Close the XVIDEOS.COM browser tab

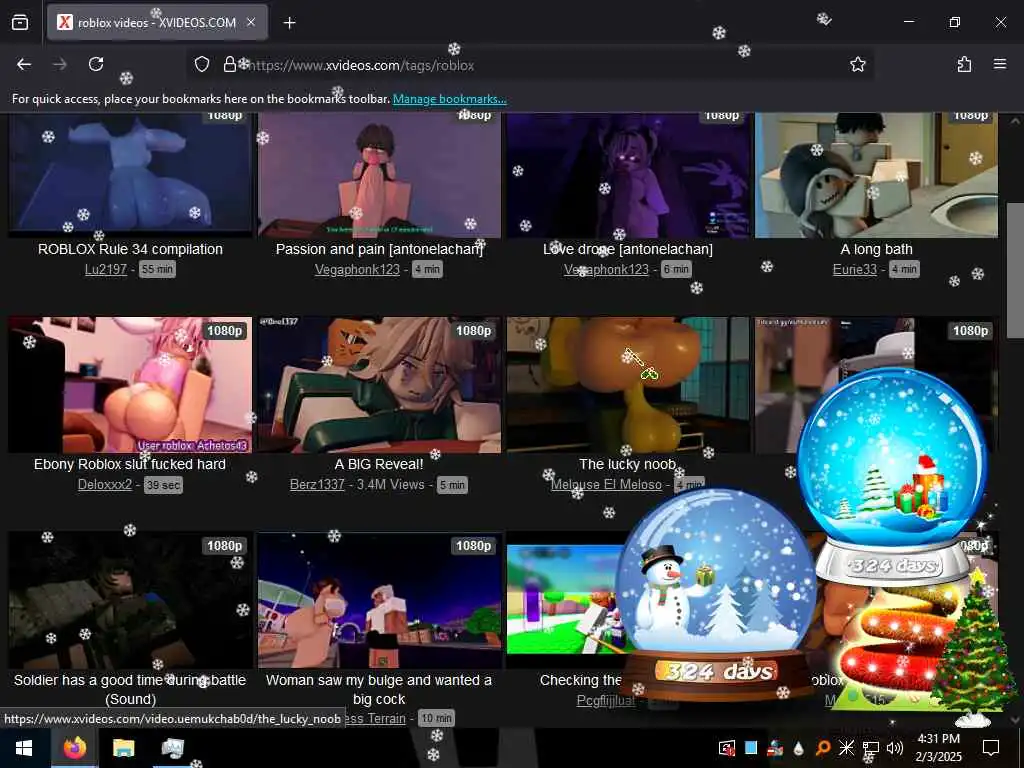[x=251, y=22]
